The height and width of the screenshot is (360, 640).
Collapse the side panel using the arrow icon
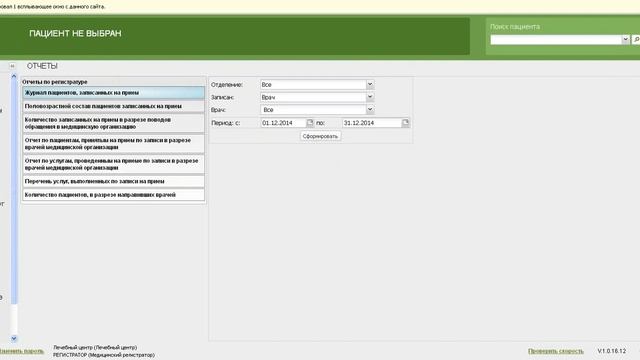[x=12, y=66]
